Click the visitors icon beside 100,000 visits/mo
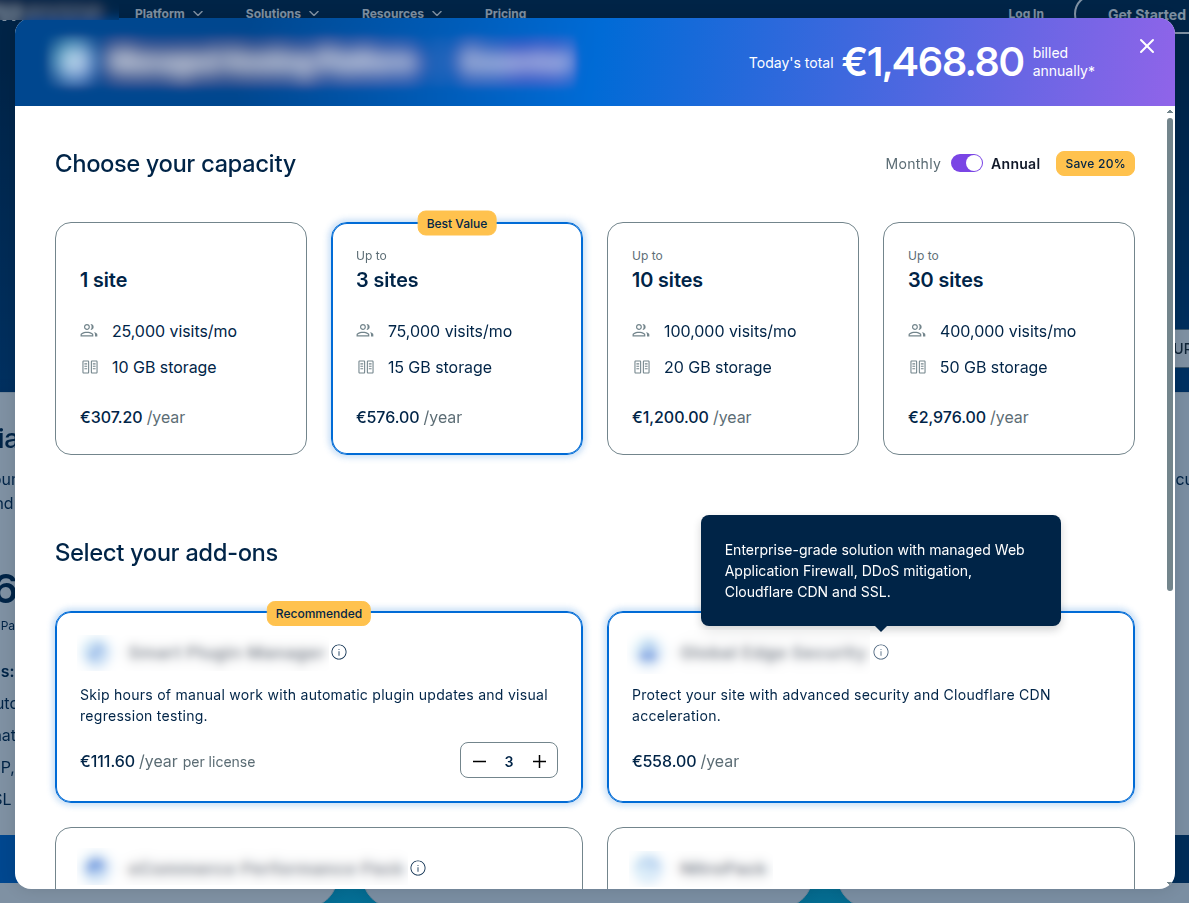Screen dimensions: 1189x903 point(641,331)
